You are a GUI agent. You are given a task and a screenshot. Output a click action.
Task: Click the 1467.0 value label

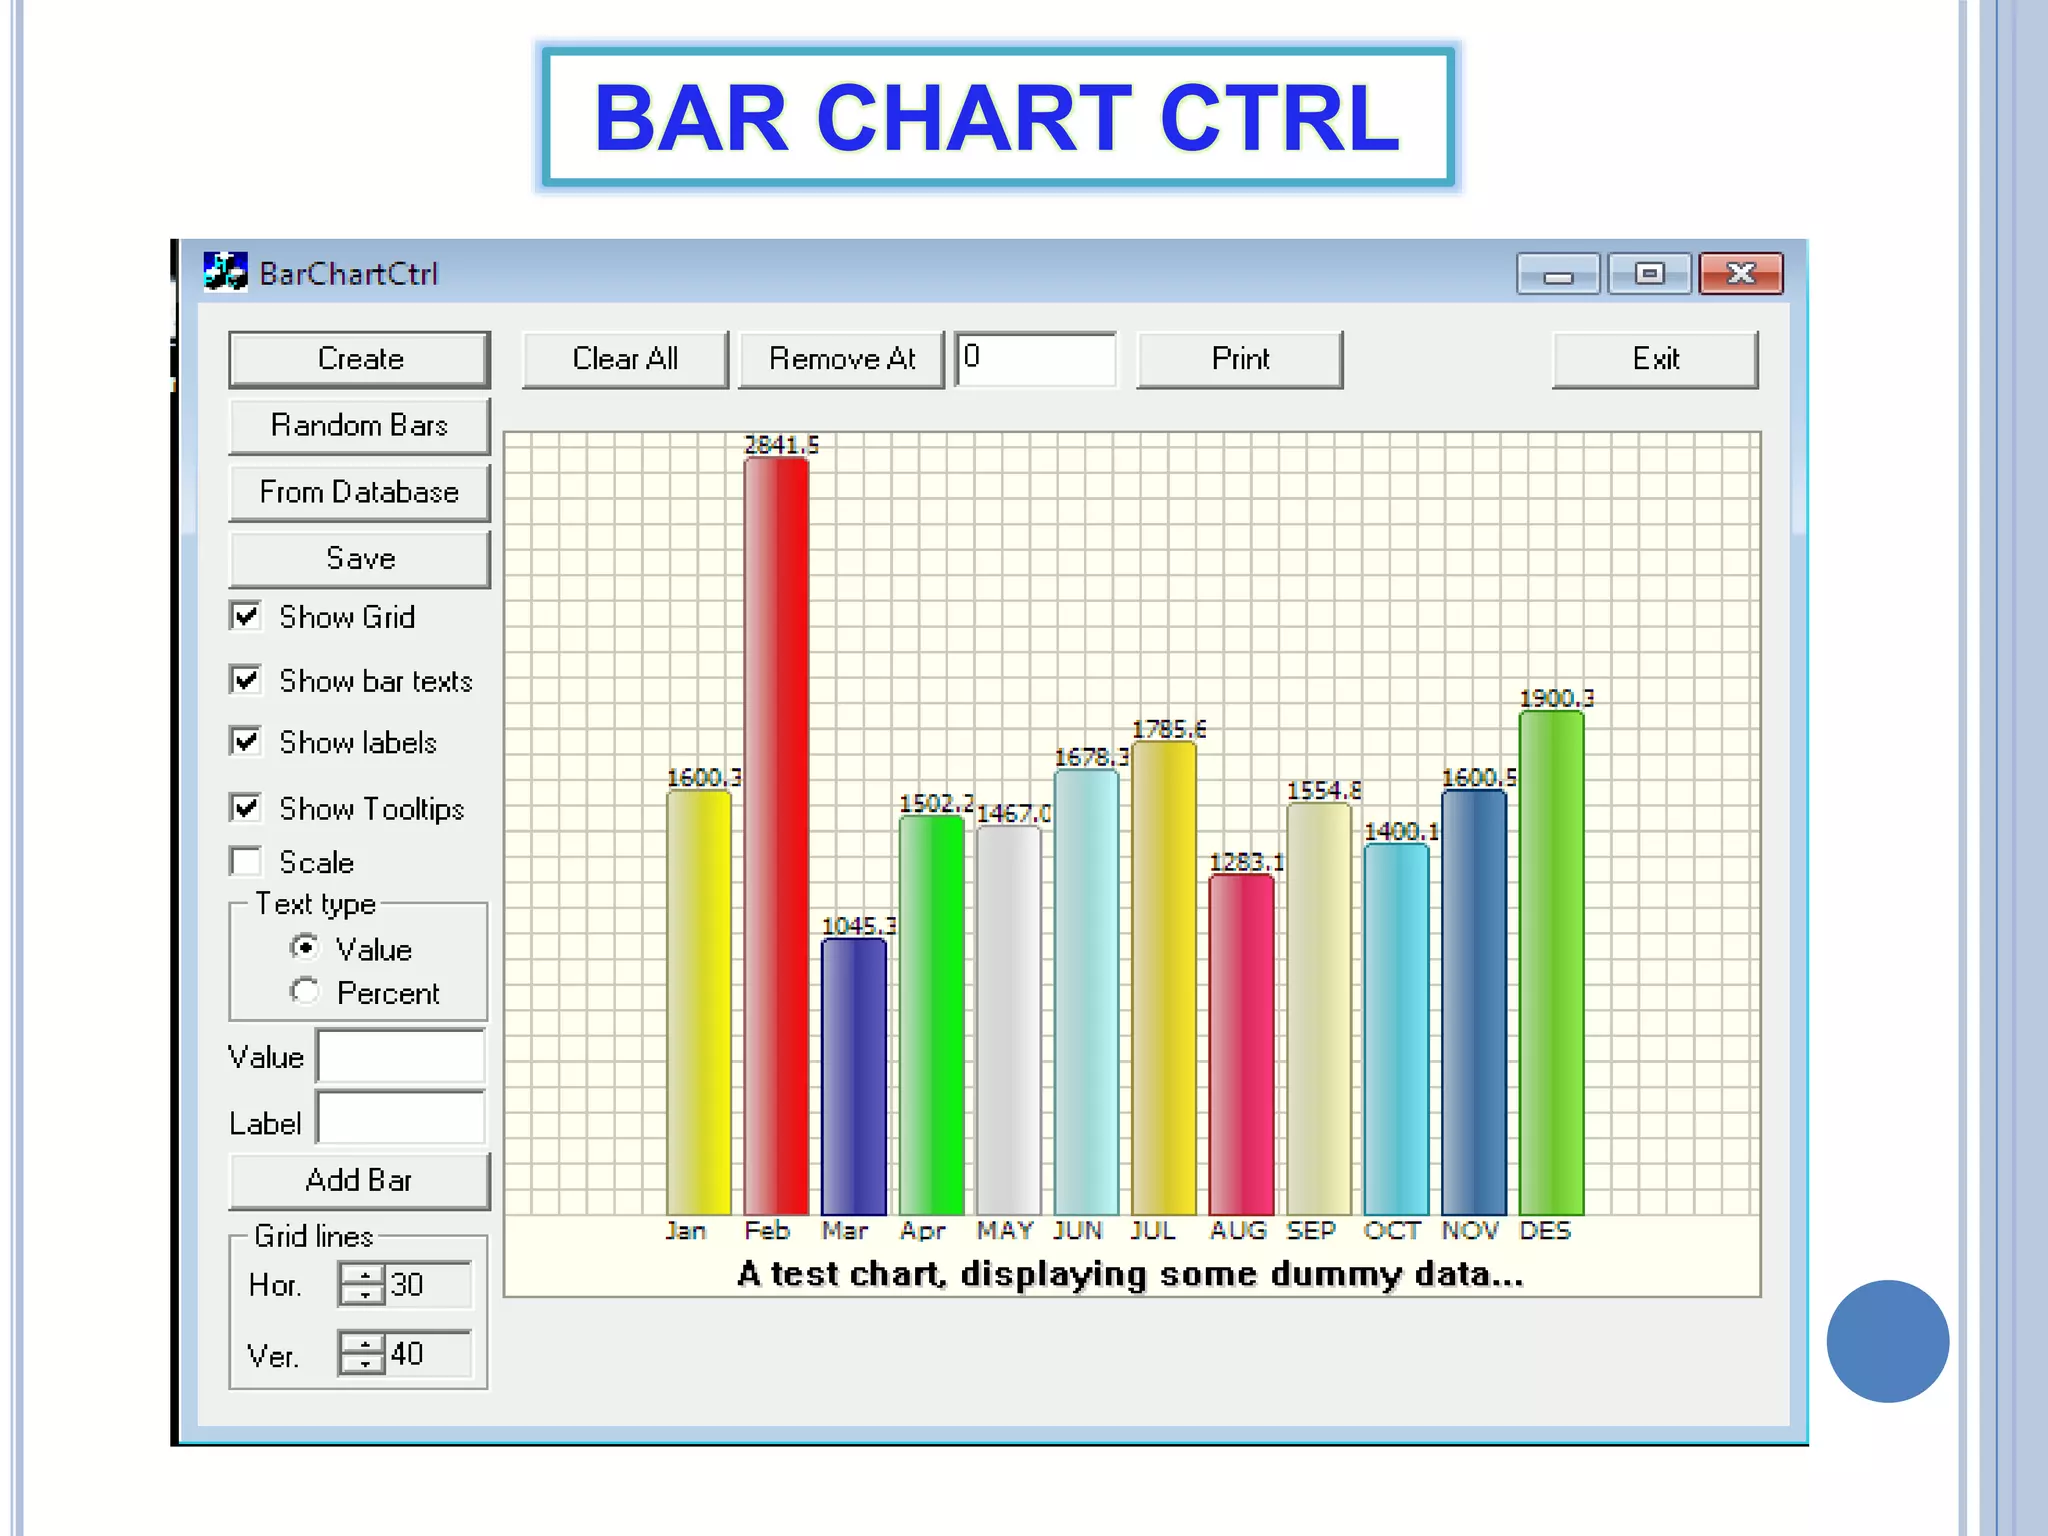coord(1014,813)
